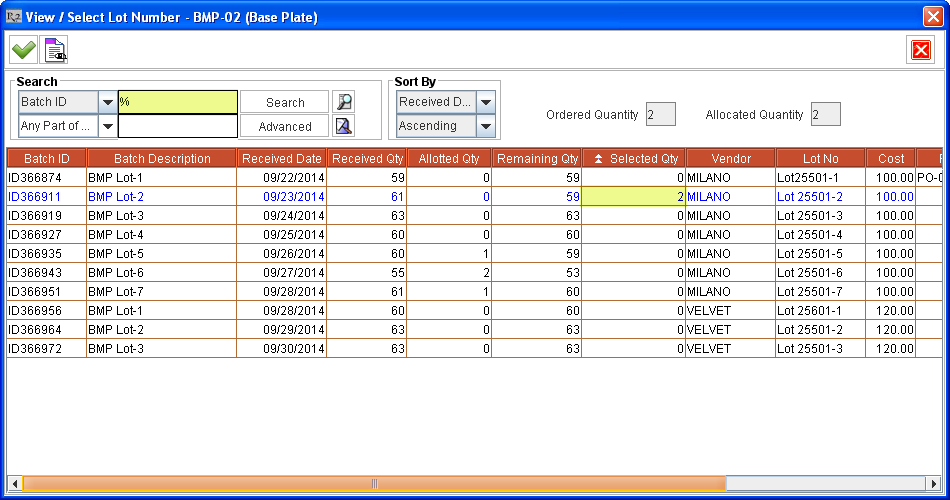Sort by the Received Date column header

click(x=282, y=159)
